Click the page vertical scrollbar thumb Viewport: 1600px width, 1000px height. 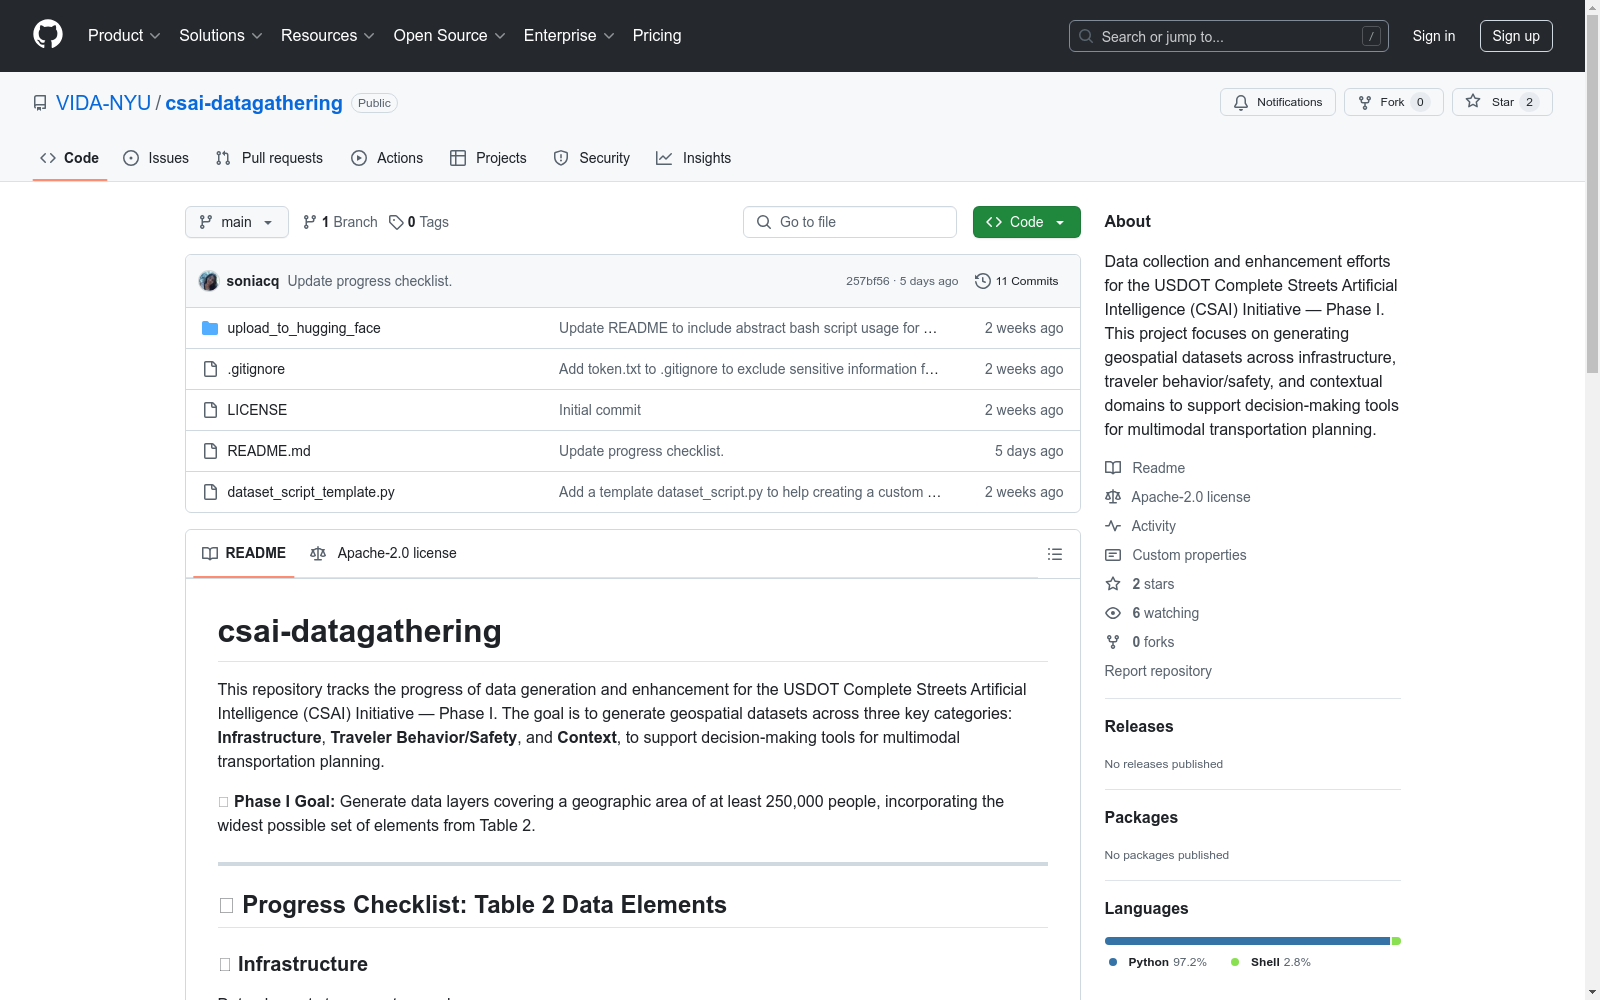click(x=1593, y=195)
